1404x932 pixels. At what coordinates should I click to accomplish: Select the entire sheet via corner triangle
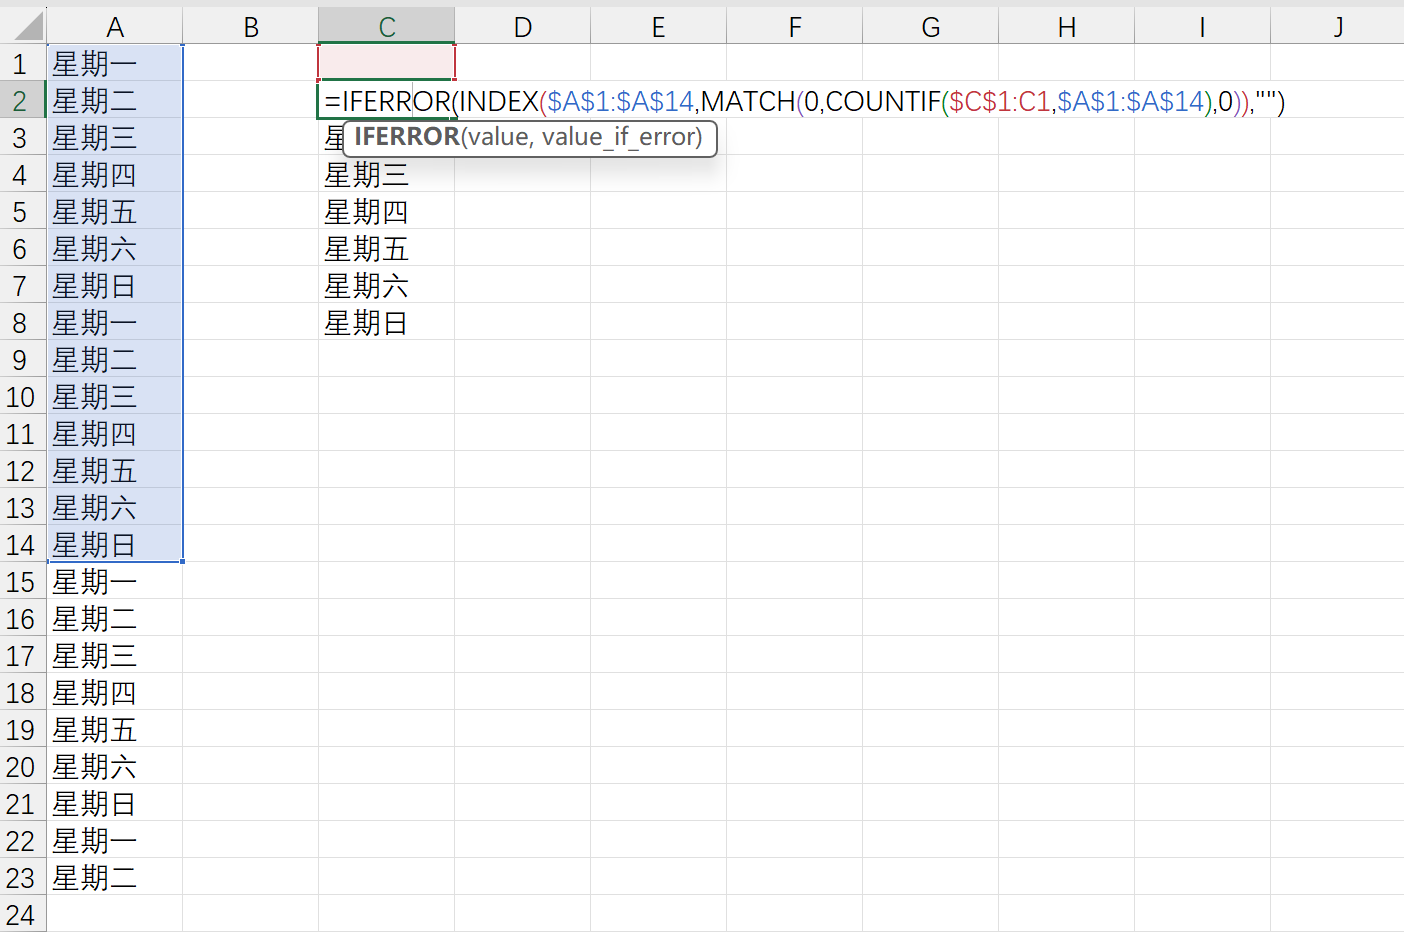click(x=24, y=26)
